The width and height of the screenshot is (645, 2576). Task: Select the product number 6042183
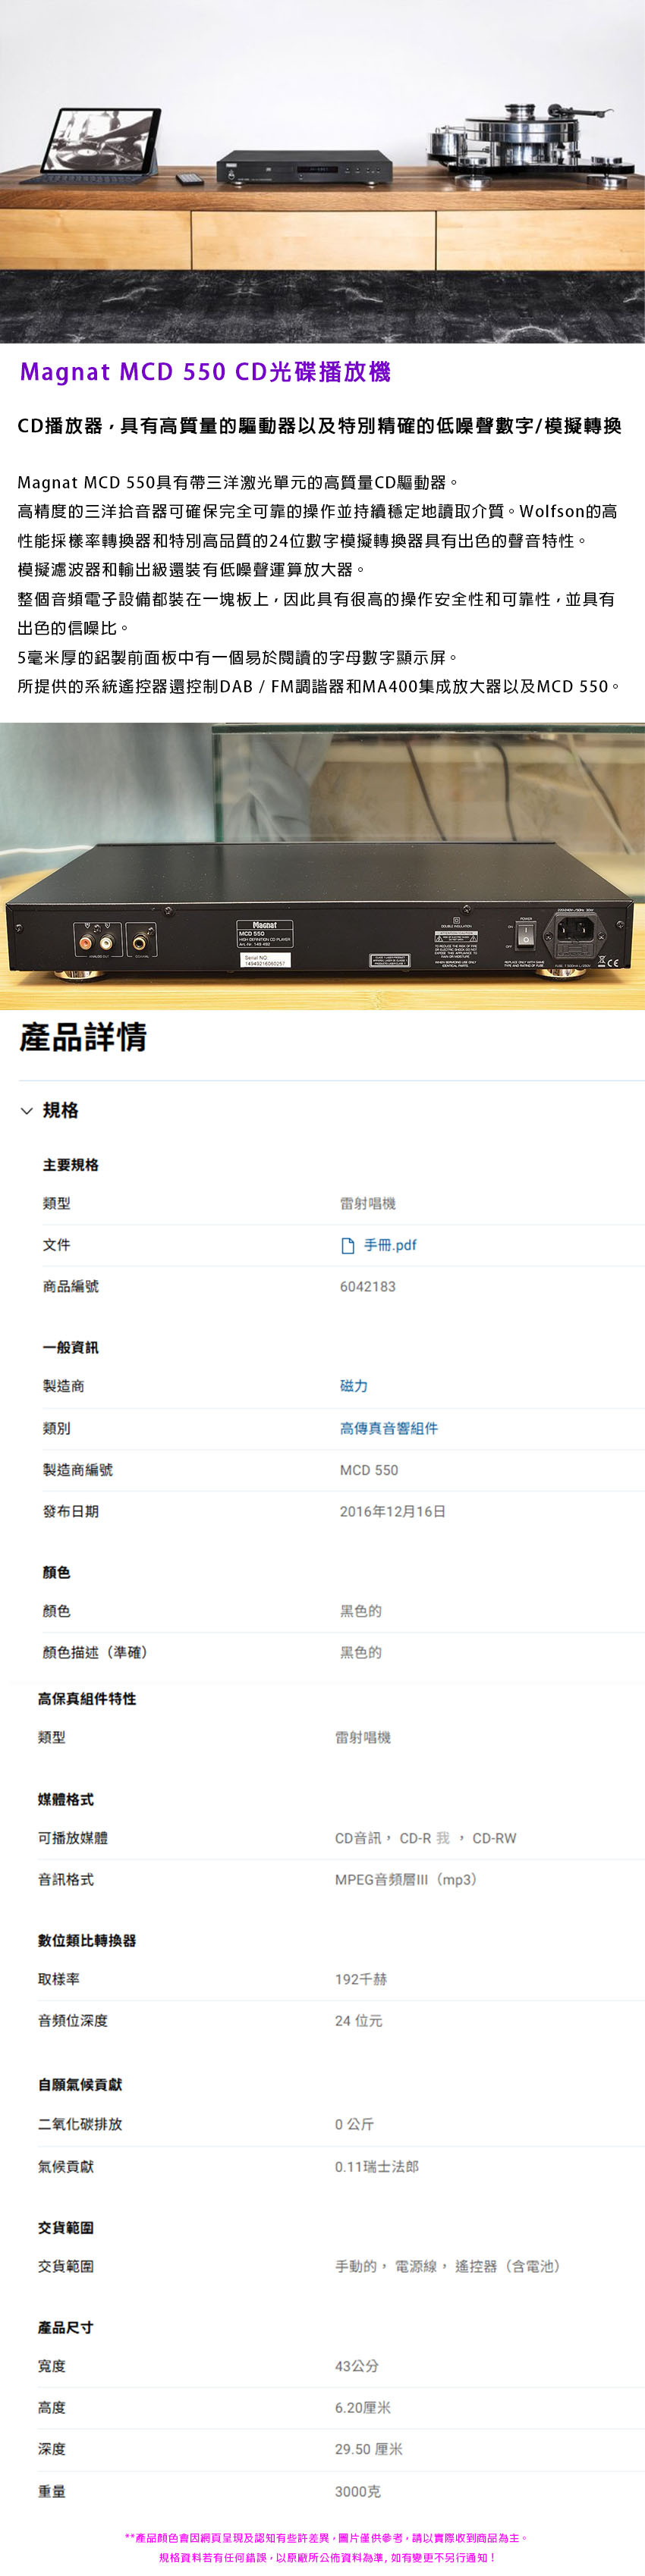(368, 1287)
